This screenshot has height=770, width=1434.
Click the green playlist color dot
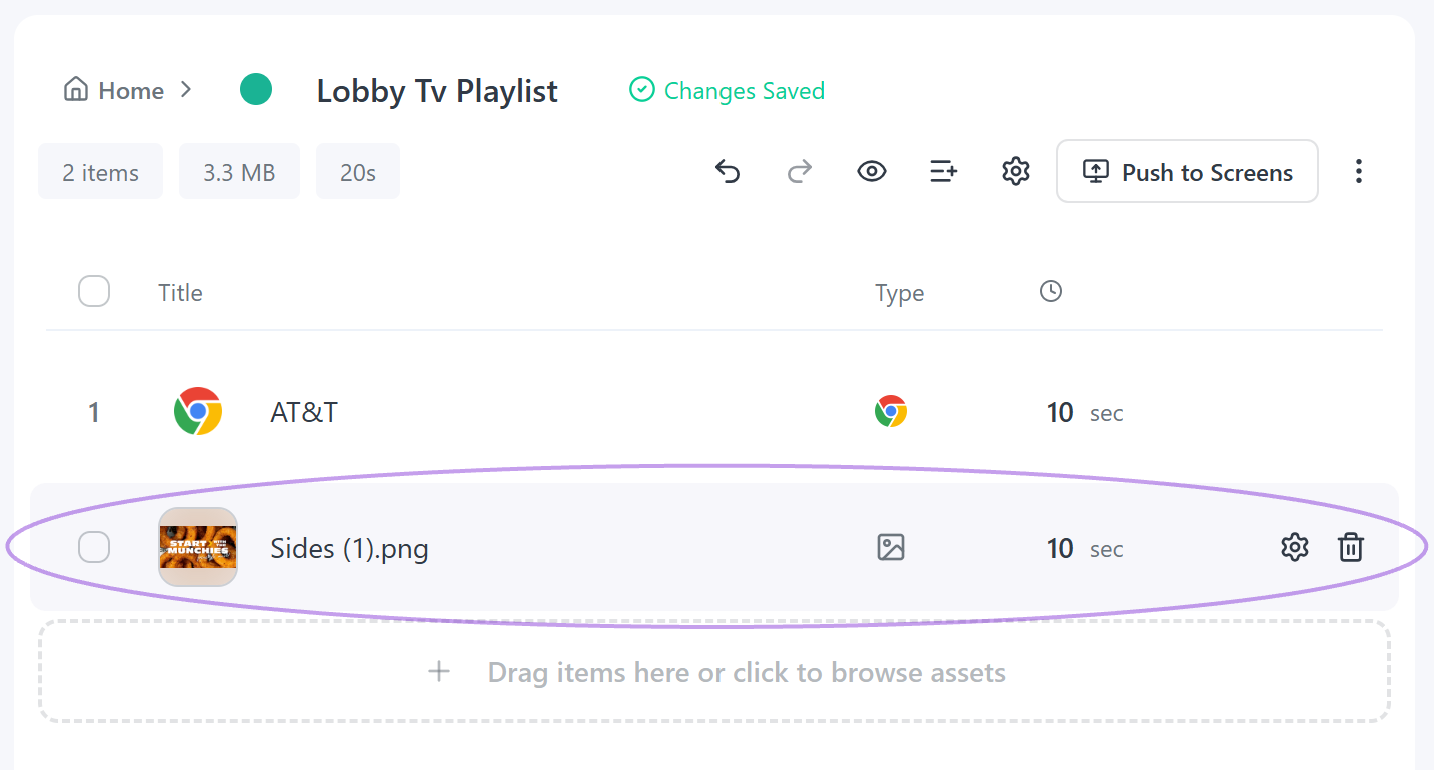(x=256, y=89)
